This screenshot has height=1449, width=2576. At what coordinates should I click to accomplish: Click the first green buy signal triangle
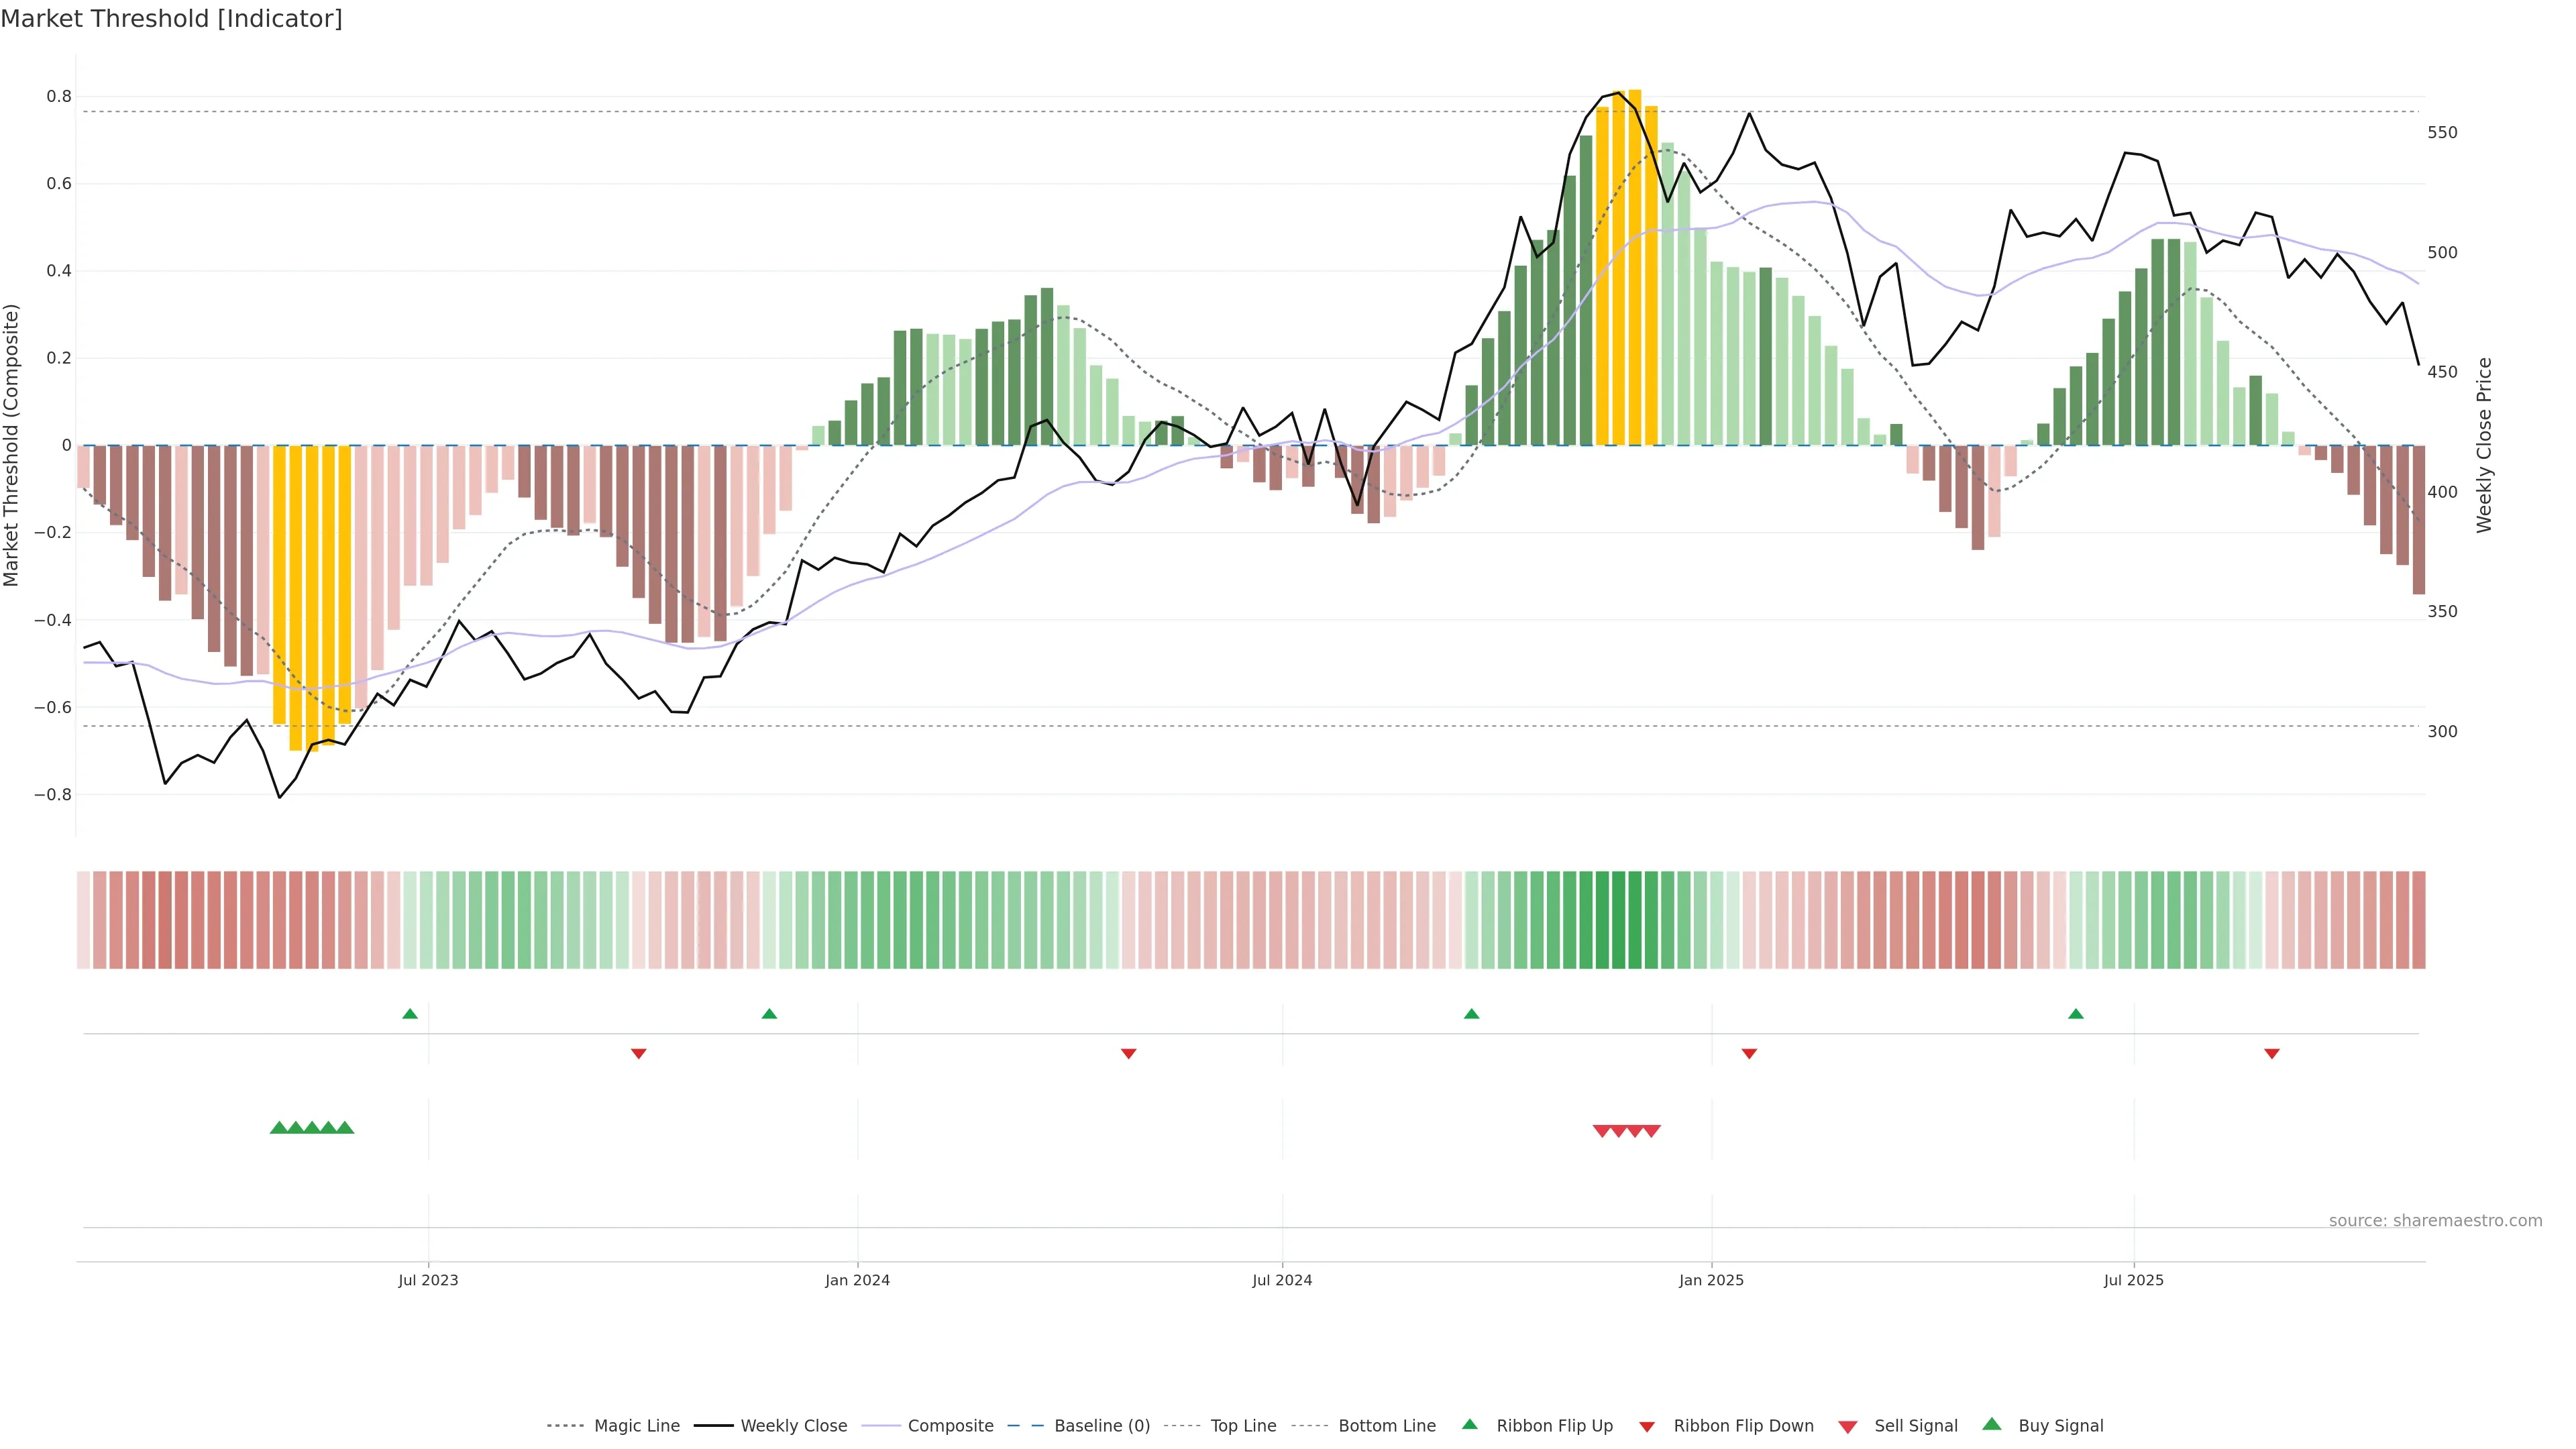coord(279,1128)
